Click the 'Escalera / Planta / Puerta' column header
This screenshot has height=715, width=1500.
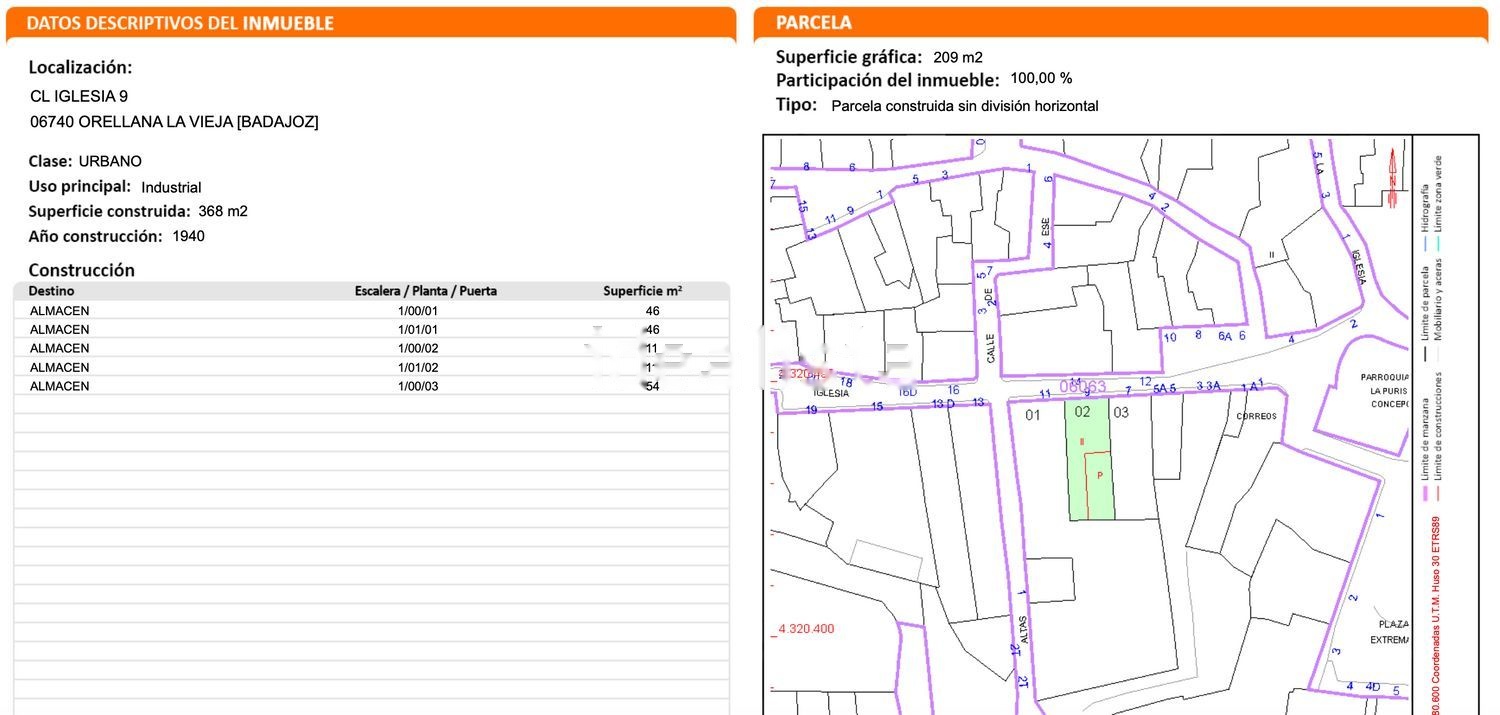(x=426, y=291)
